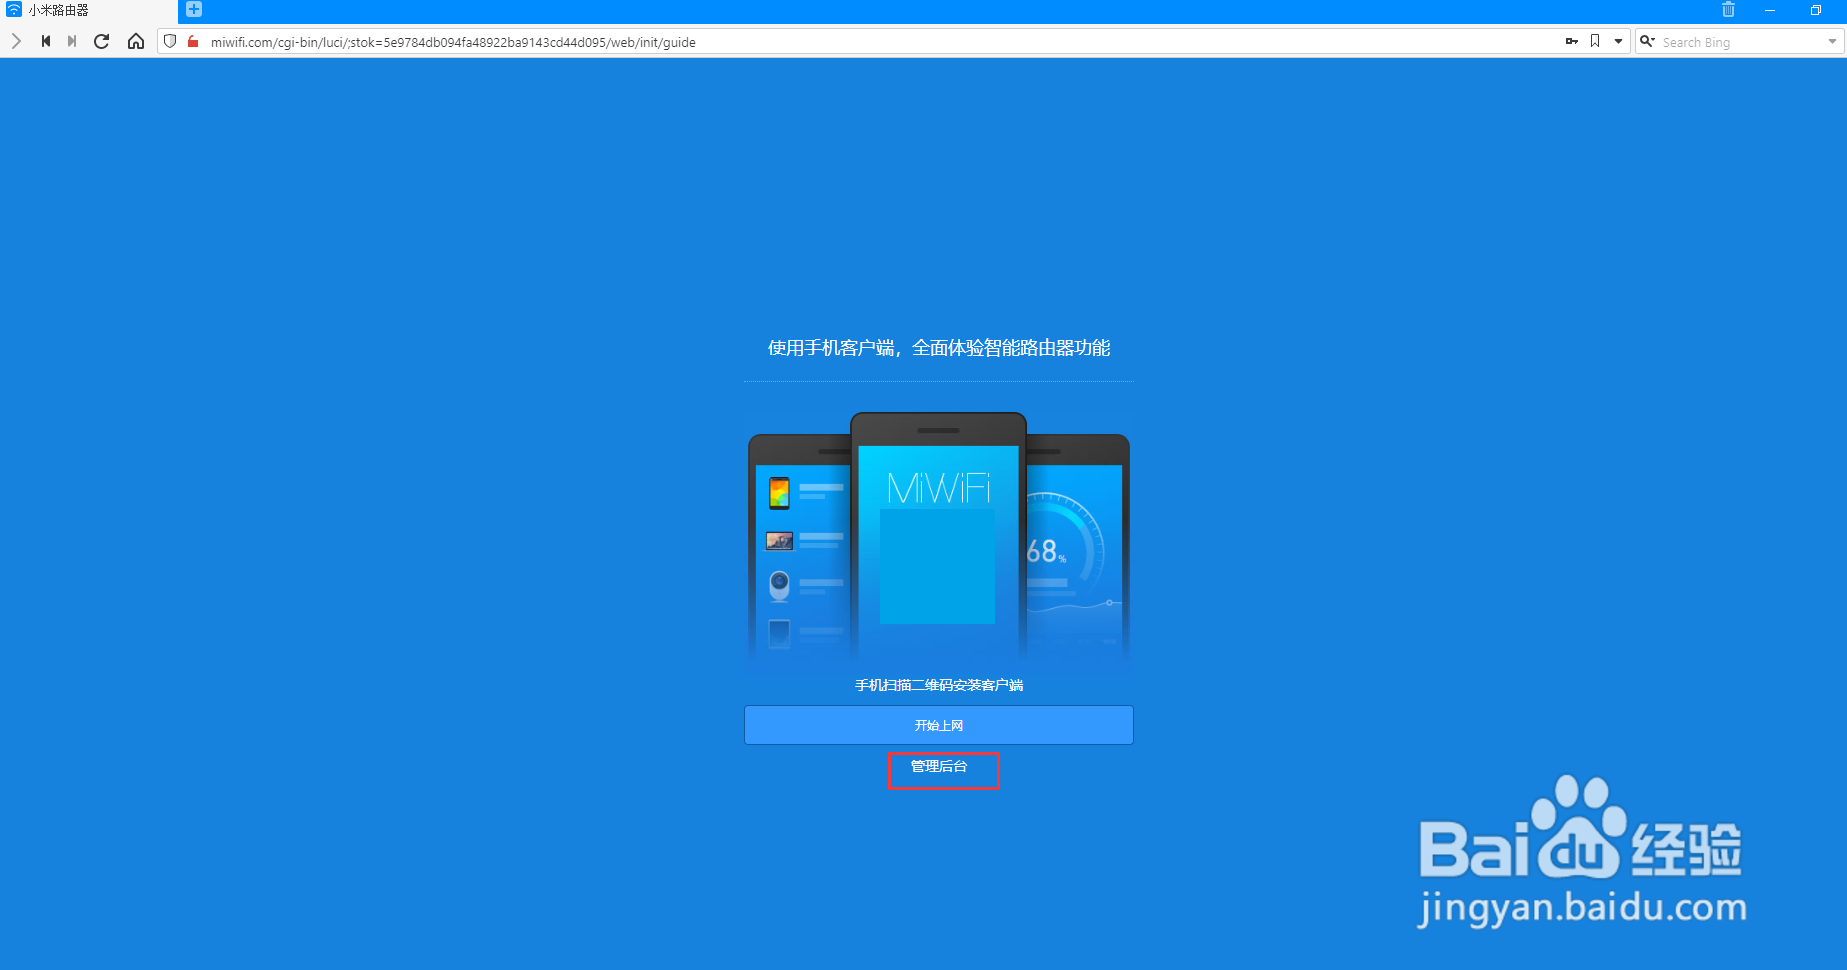This screenshot has height=970, width=1847.
Task: Open a new tab with plus button
Action: 194,9
